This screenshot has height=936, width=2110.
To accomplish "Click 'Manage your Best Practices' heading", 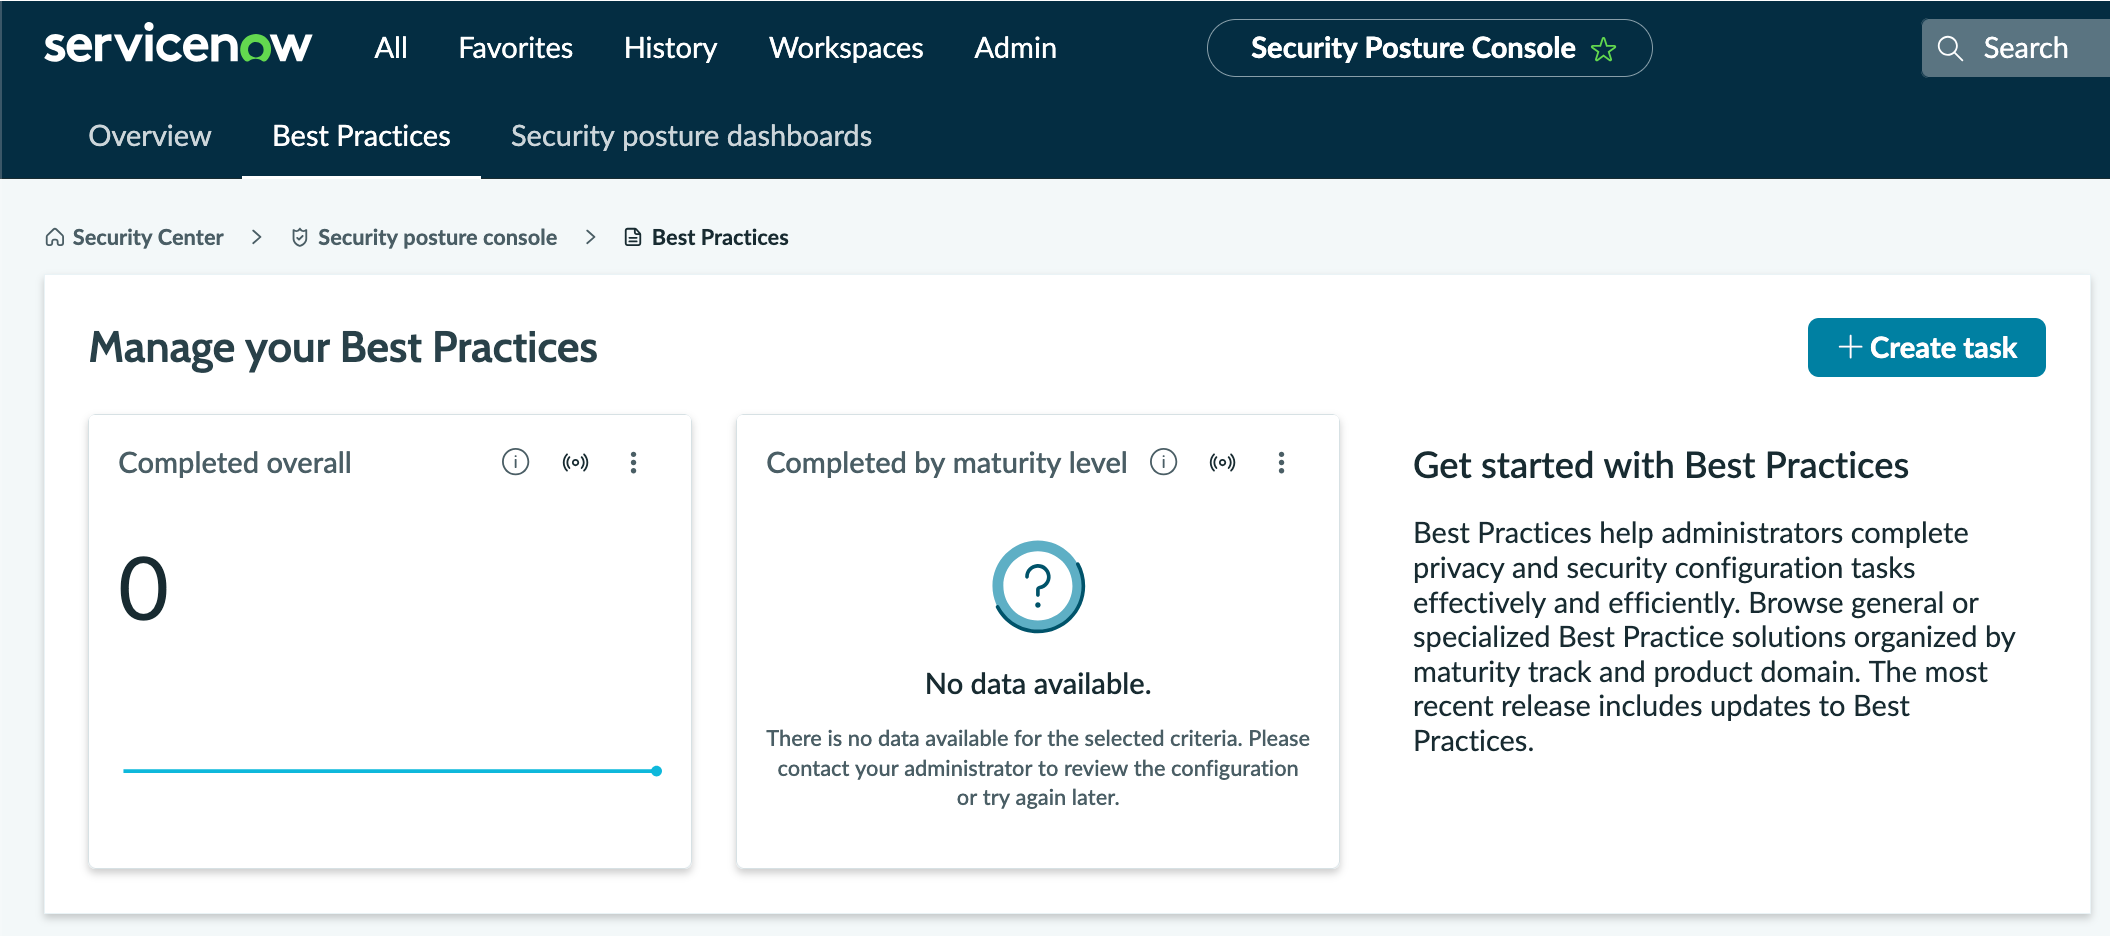I will (x=343, y=348).
